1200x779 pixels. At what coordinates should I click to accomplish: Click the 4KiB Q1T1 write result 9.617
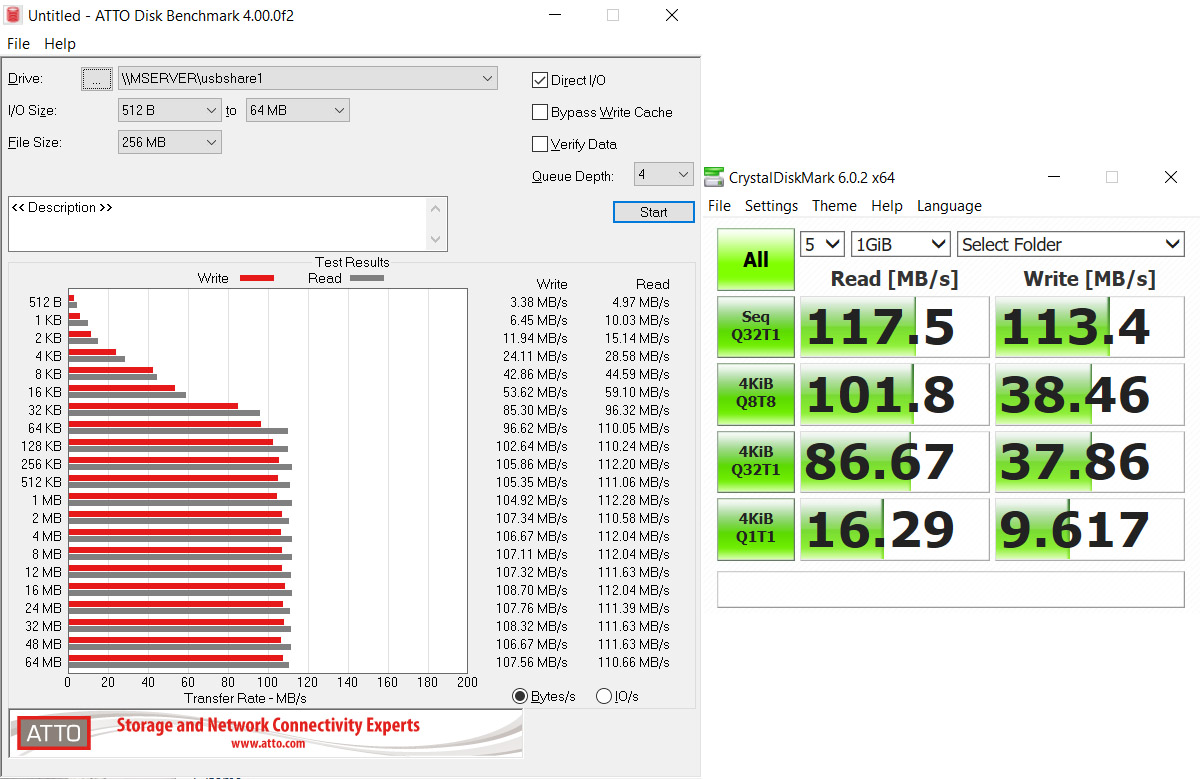[x=1090, y=529]
